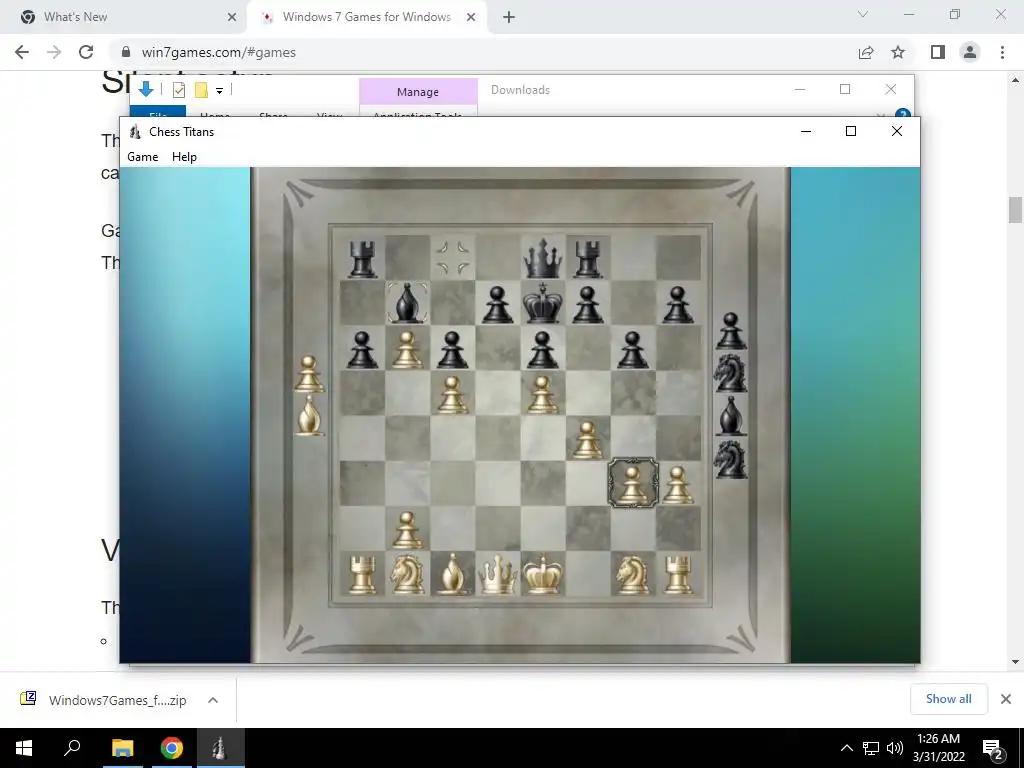Select the white pawn on b2
Viewport: 1024px width, 768px height.
coord(408,530)
